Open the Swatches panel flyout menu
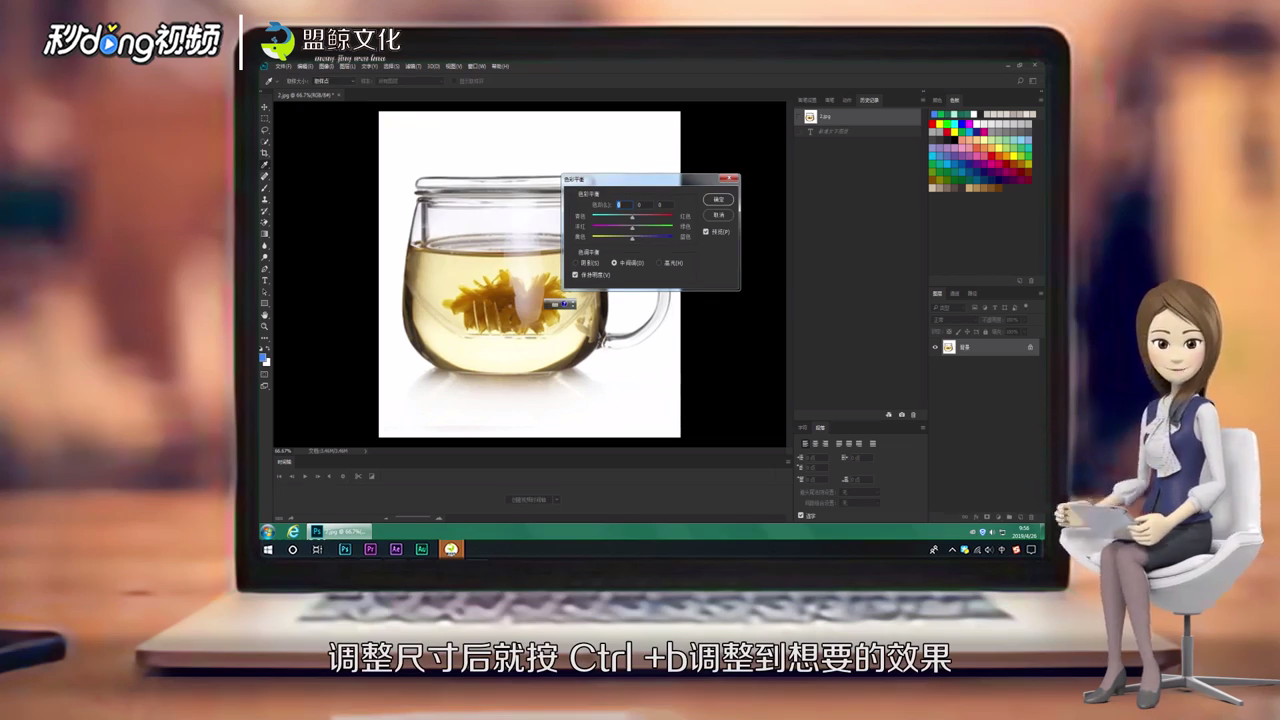Image resolution: width=1280 pixels, height=720 pixels. click(x=1041, y=100)
